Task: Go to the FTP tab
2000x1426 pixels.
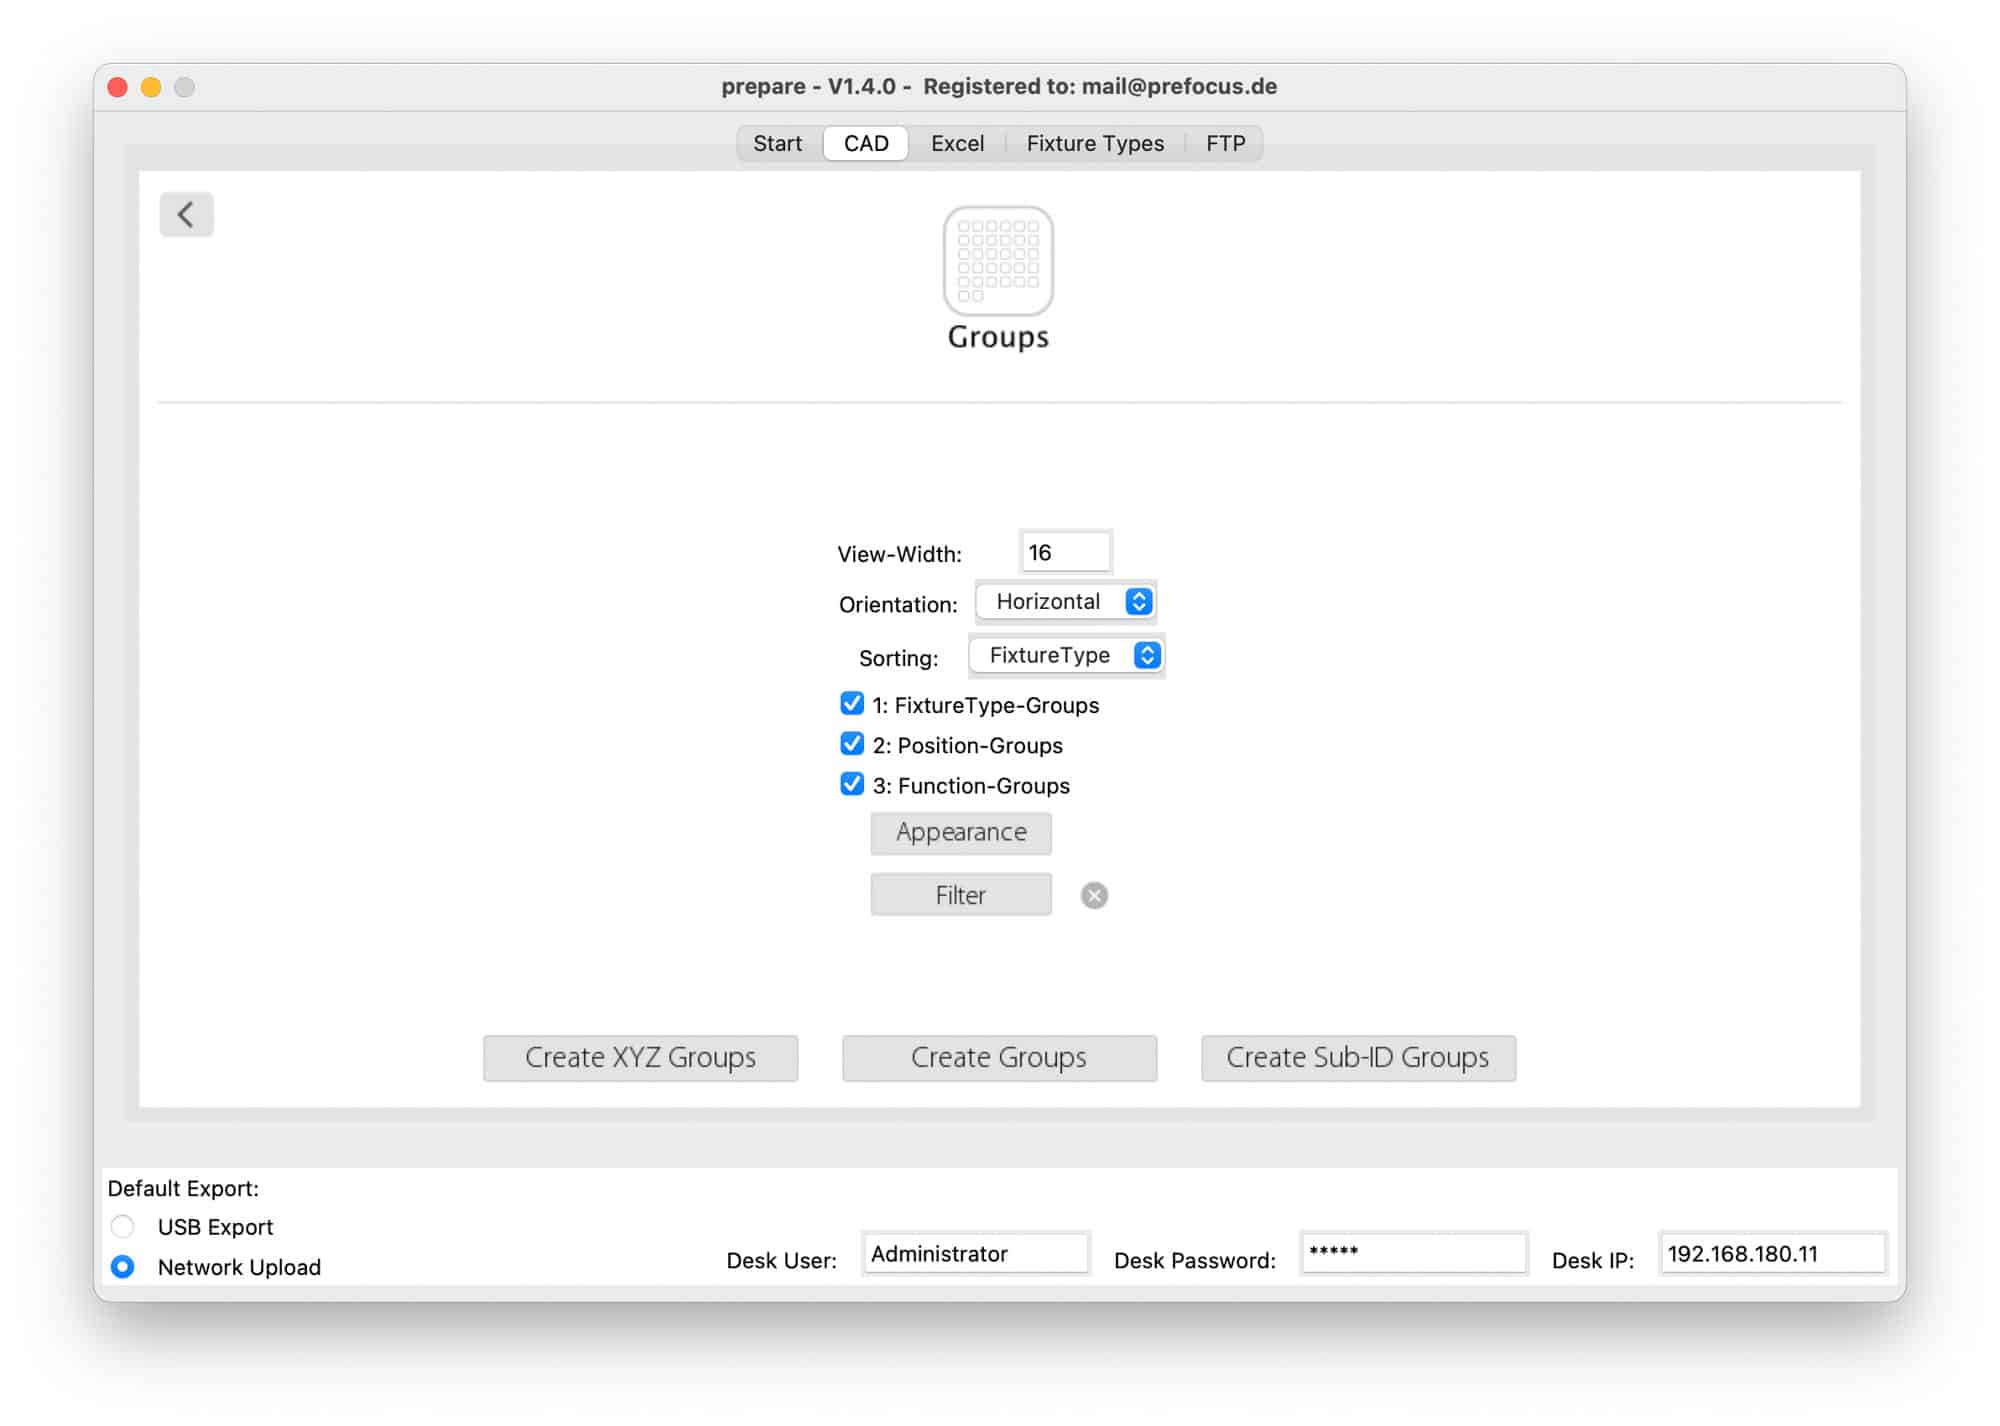Action: click(x=1225, y=143)
